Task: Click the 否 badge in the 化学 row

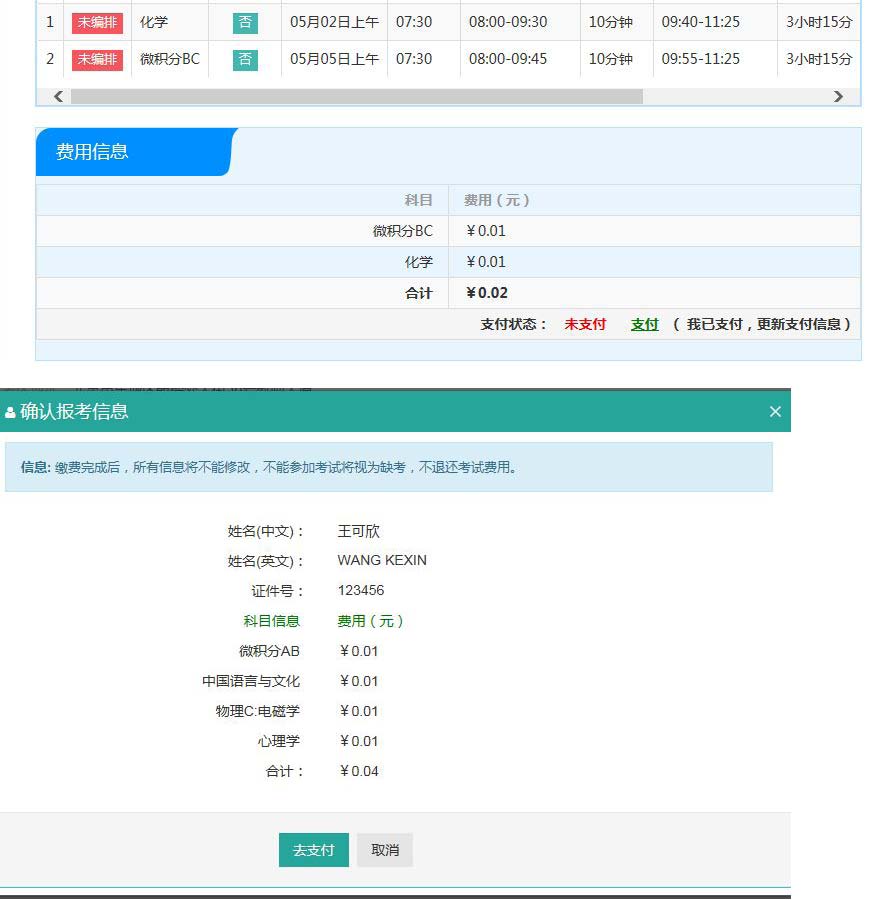Action: coord(245,22)
